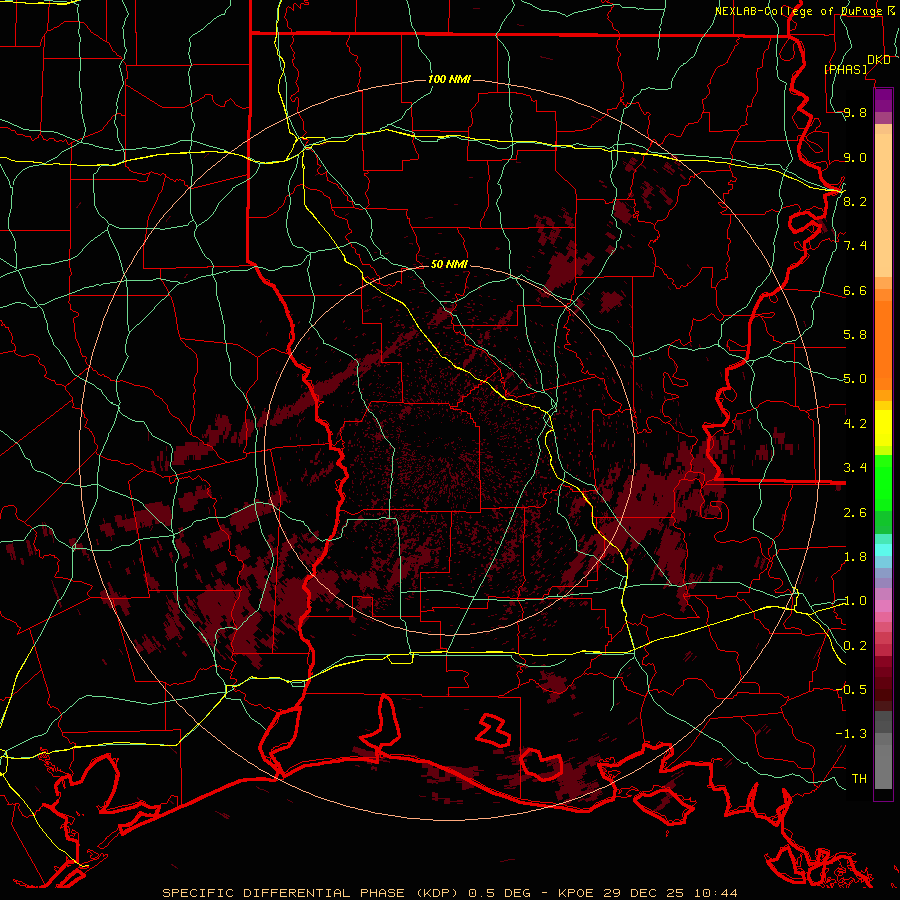Click the TH threshold label on the scale

859,779
